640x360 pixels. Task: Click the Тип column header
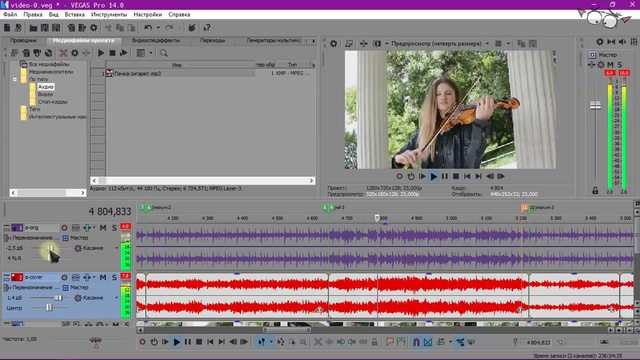click(293, 64)
